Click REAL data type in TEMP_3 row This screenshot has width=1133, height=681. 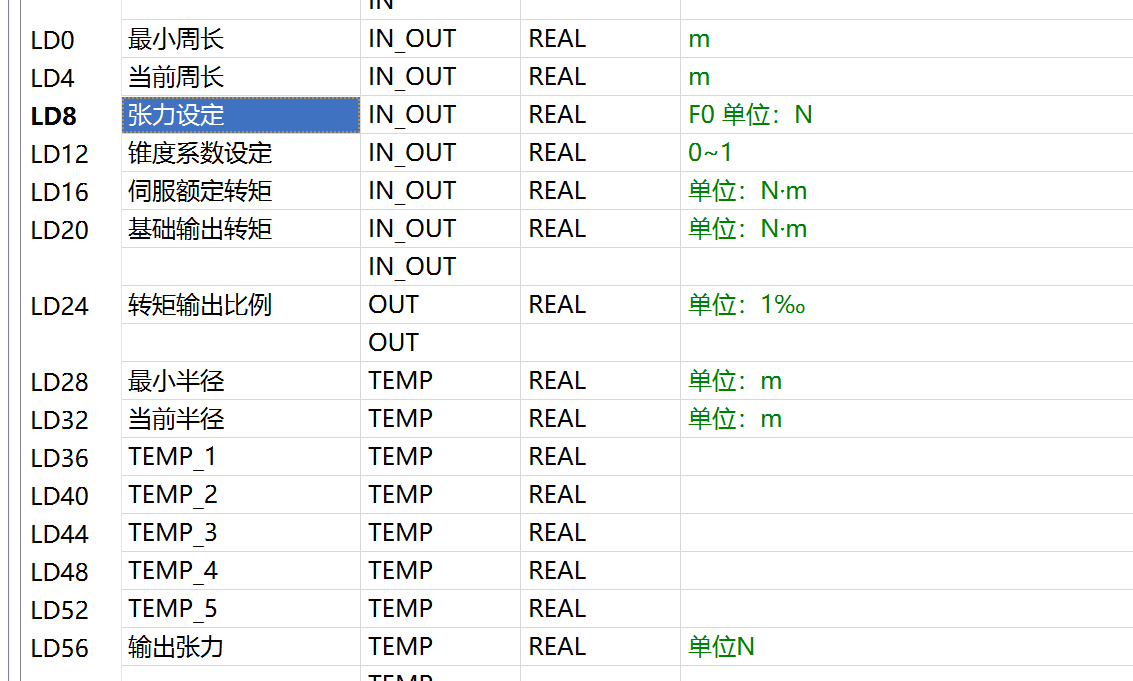(x=557, y=532)
